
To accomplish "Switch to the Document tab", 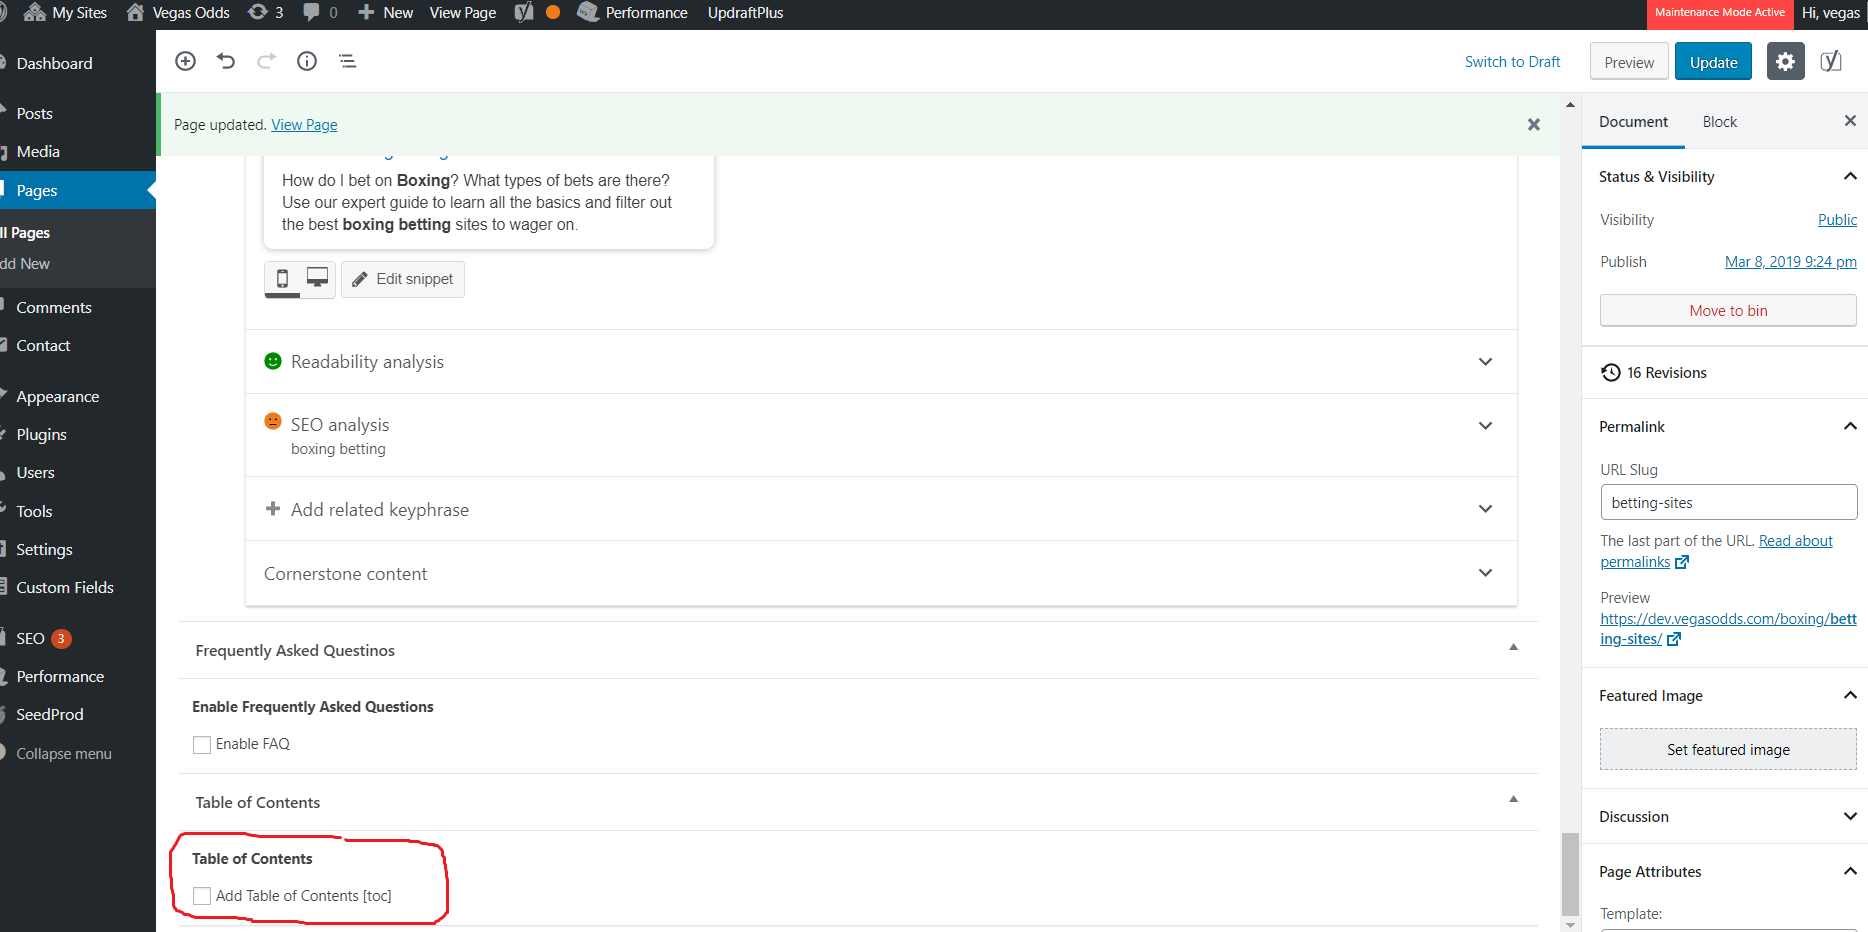I will click(1633, 122).
